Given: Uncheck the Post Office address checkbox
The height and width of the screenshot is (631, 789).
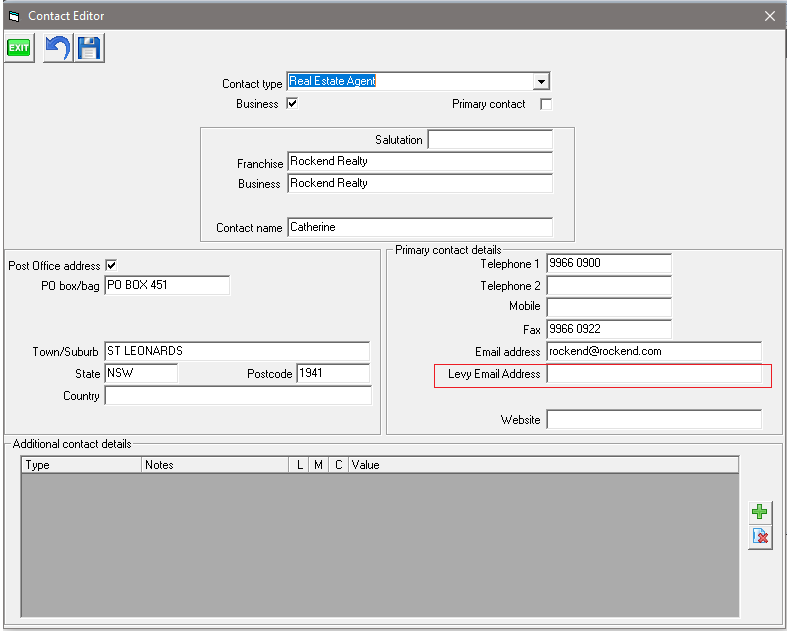Looking at the screenshot, I should click(111, 265).
